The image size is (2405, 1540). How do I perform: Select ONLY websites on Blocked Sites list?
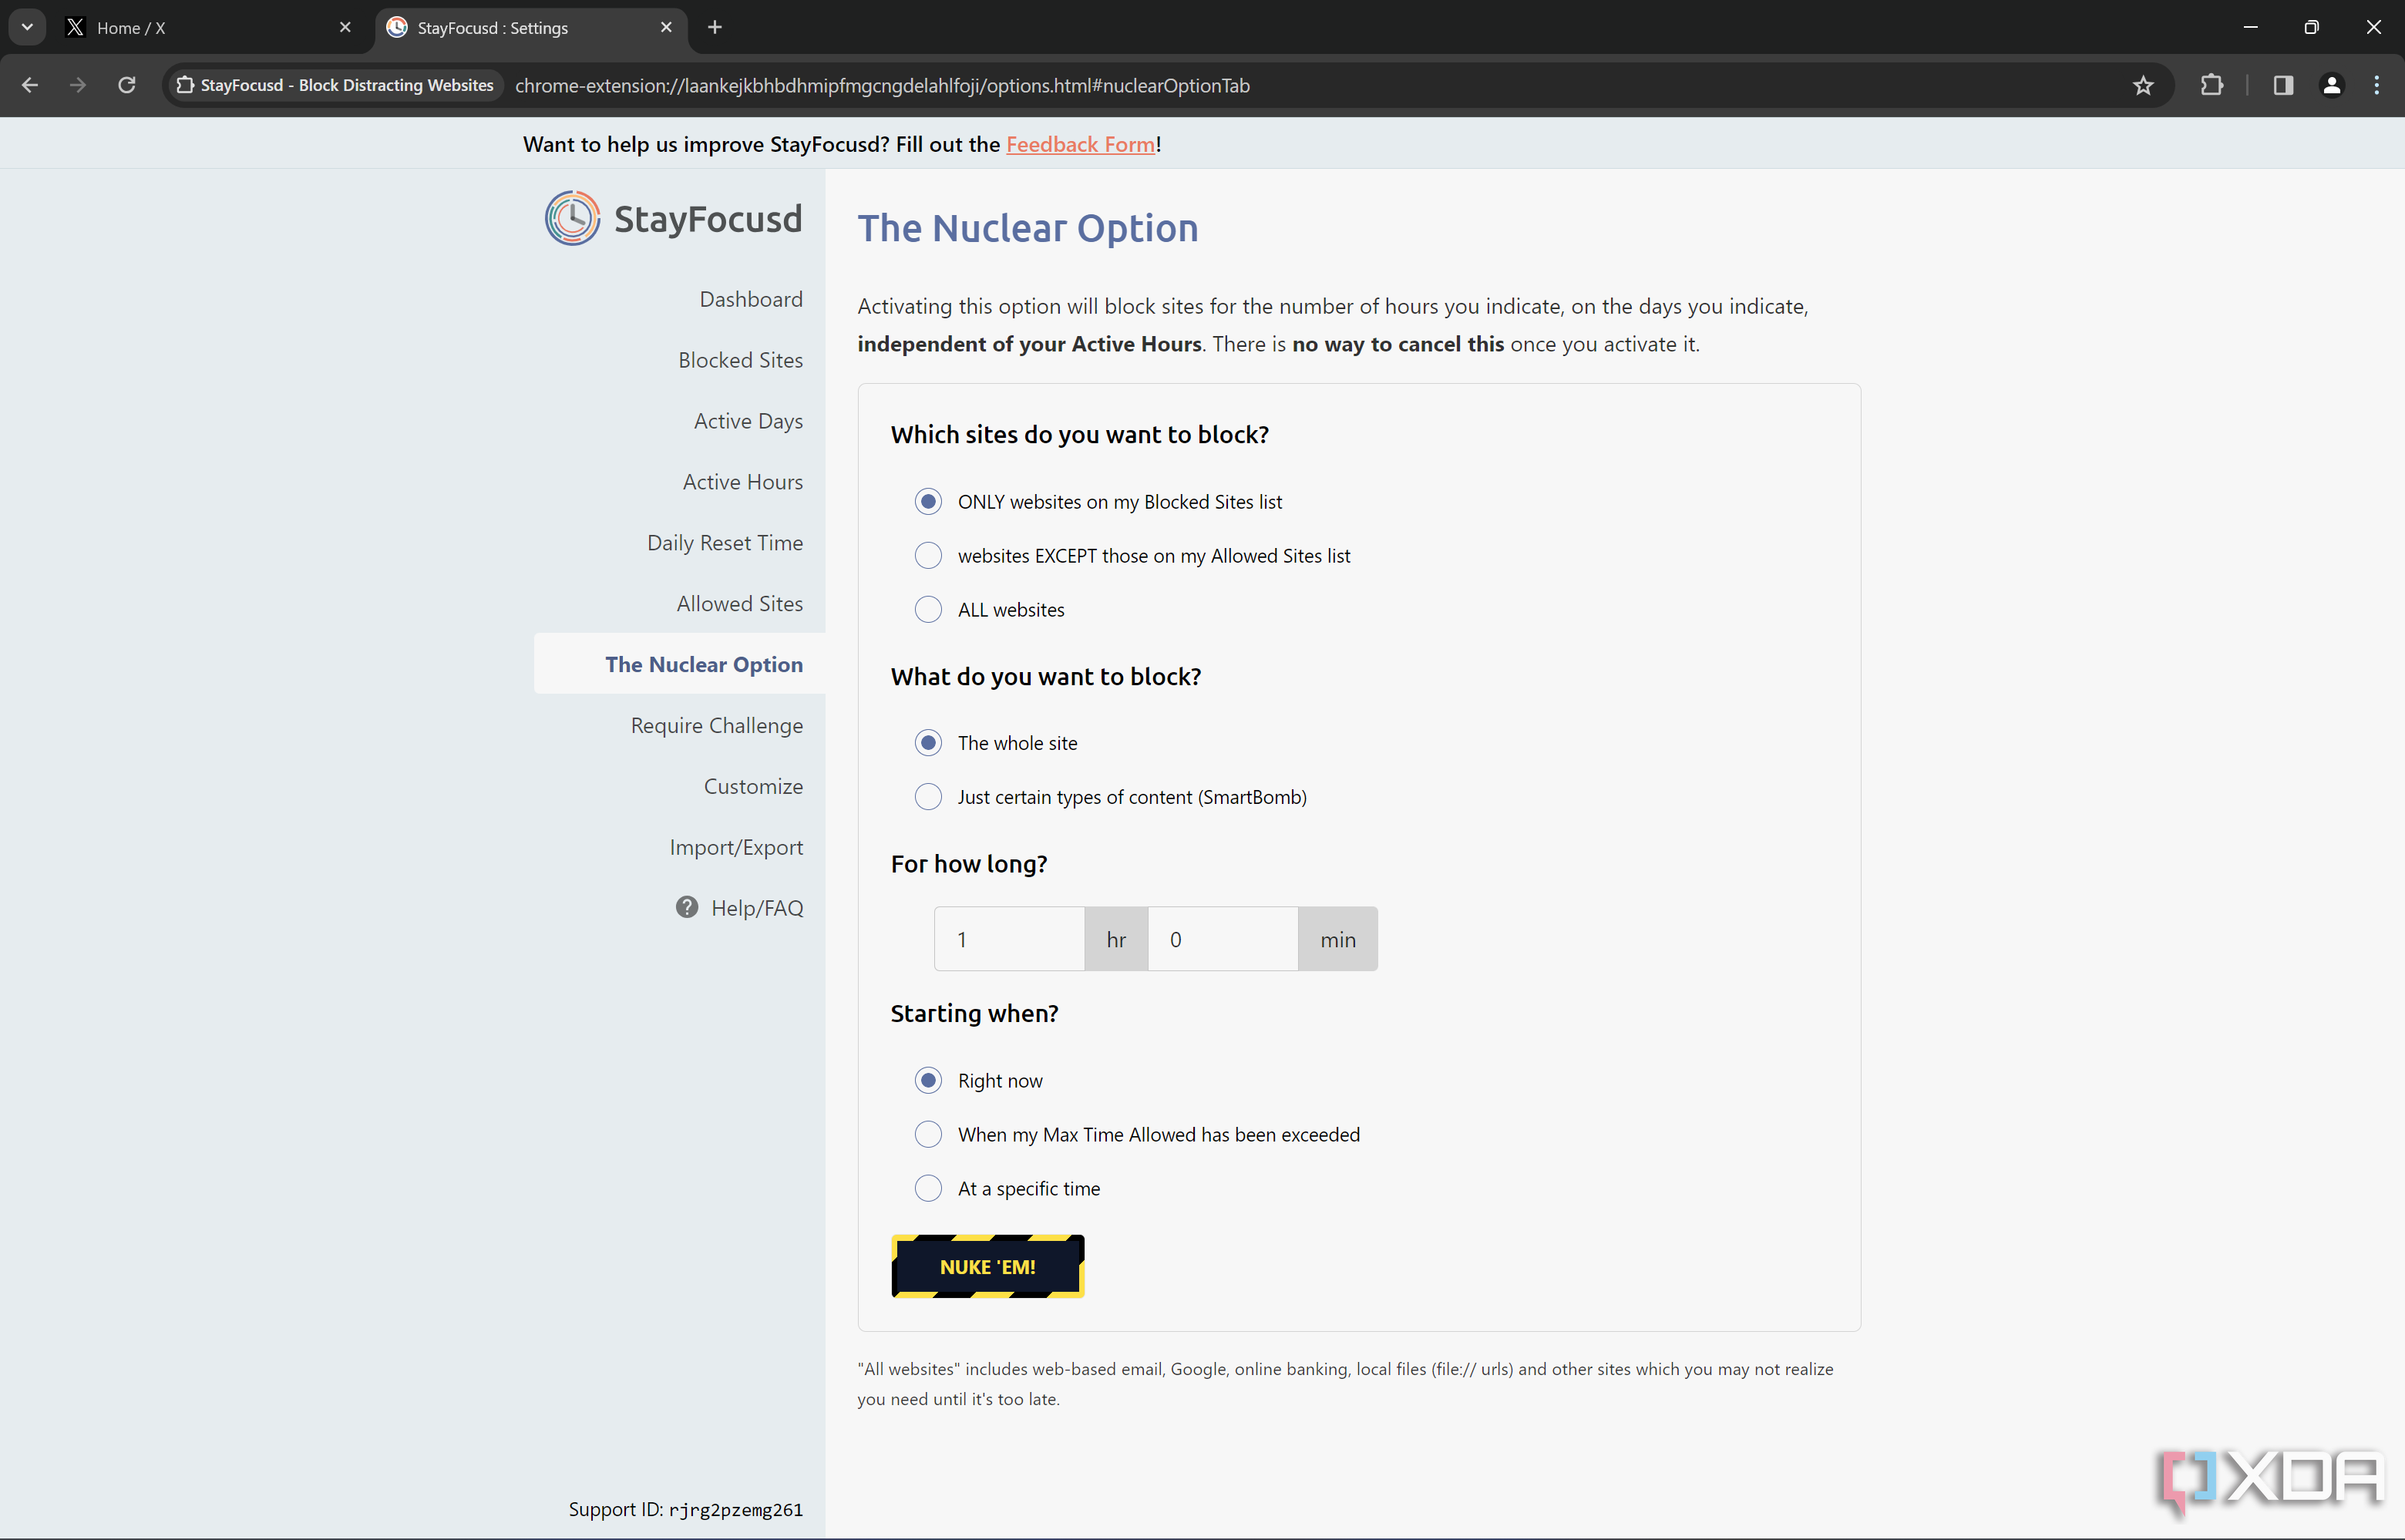tap(928, 501)
